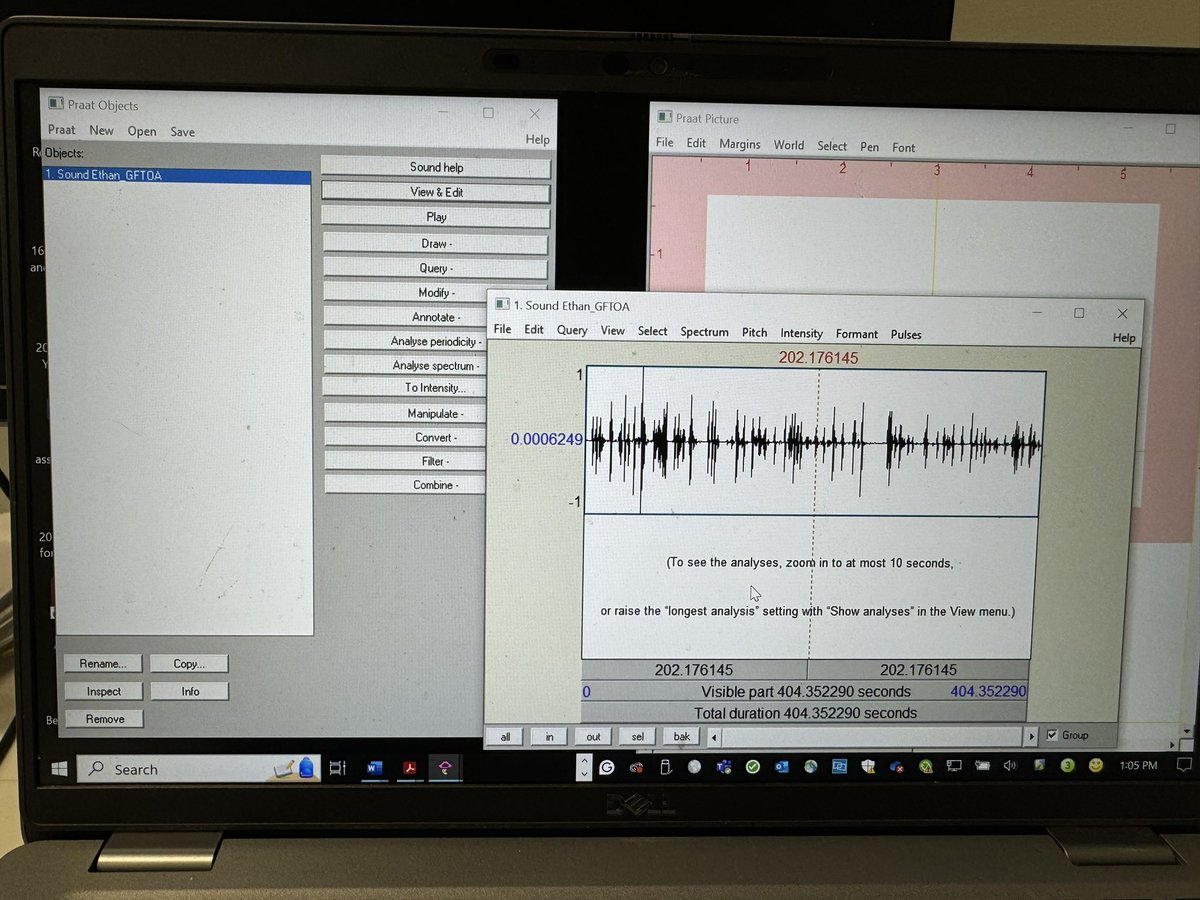Click the Sound help button
This screenshot has width=1200, height=900.
(x=436, y=167)
